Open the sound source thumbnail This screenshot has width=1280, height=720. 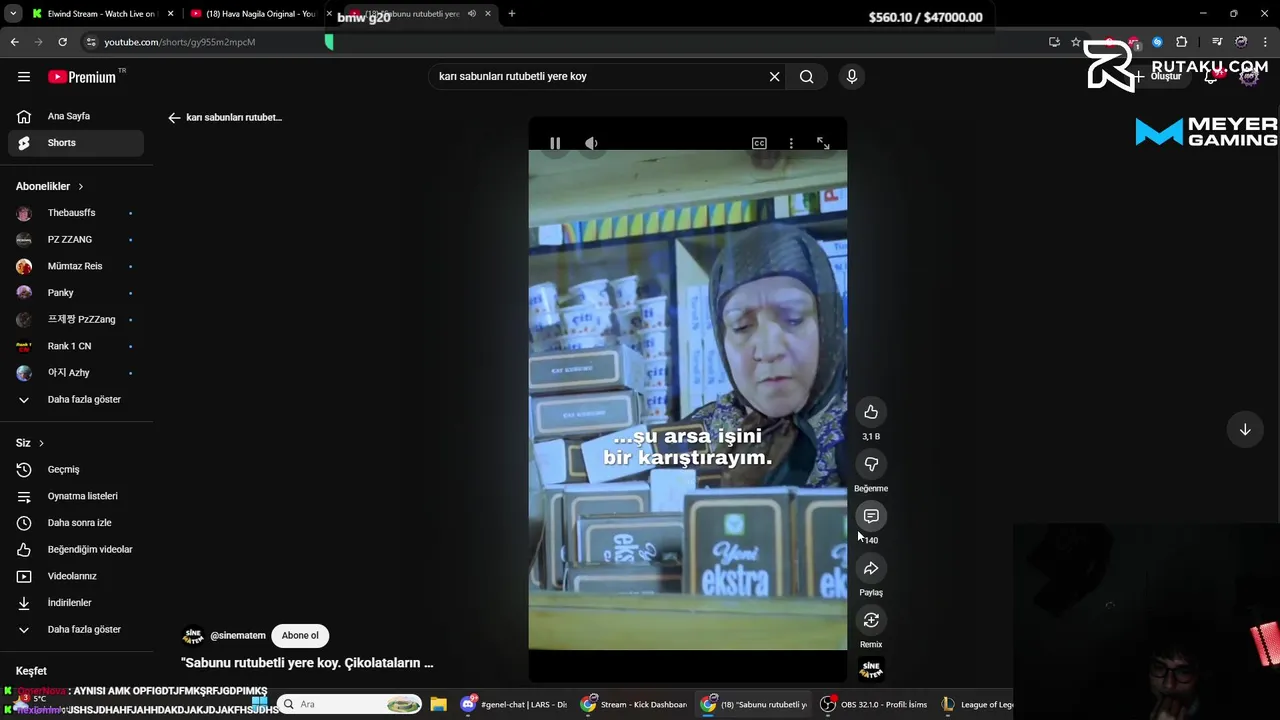pos(871,669)
